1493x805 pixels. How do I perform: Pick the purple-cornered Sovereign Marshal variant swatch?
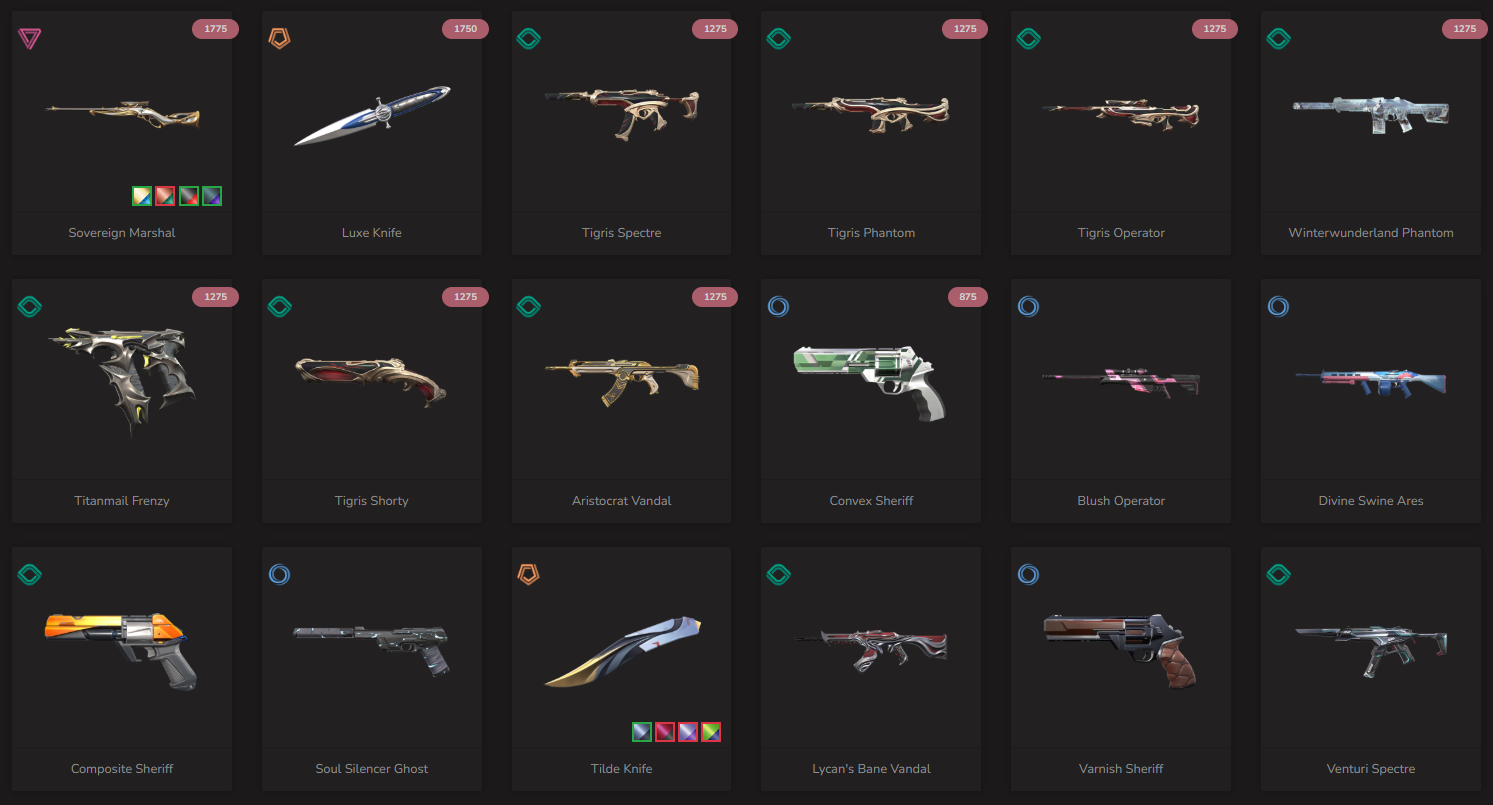tap(212, 196)
